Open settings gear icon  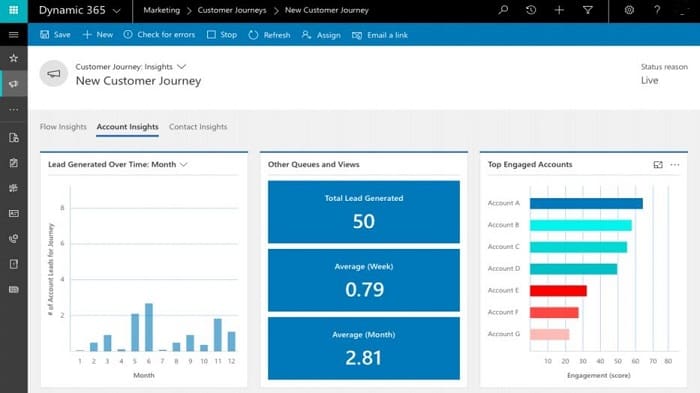(629, 10)
